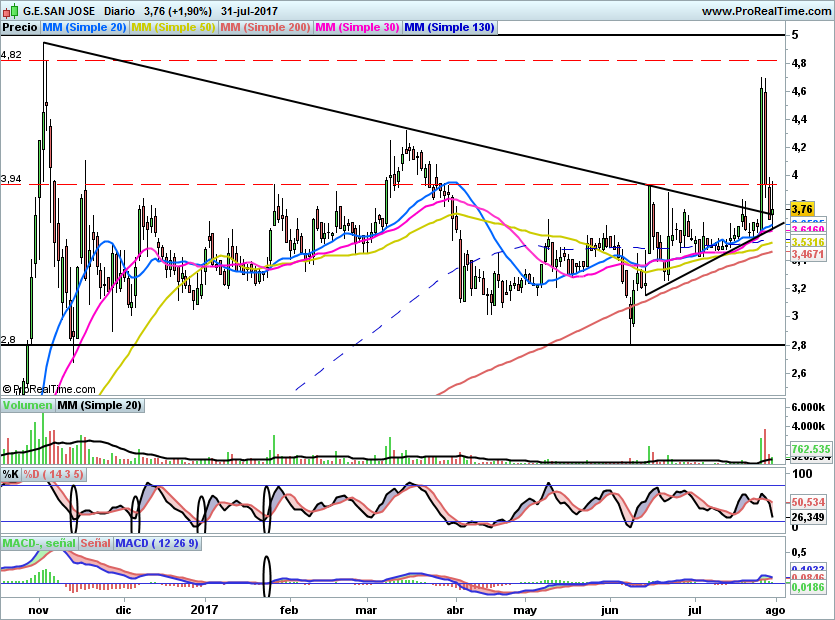The height and width of the screenshot is (620, 835).
Task: Click the www.ProRealTime.com link
Action: point(766,11)
